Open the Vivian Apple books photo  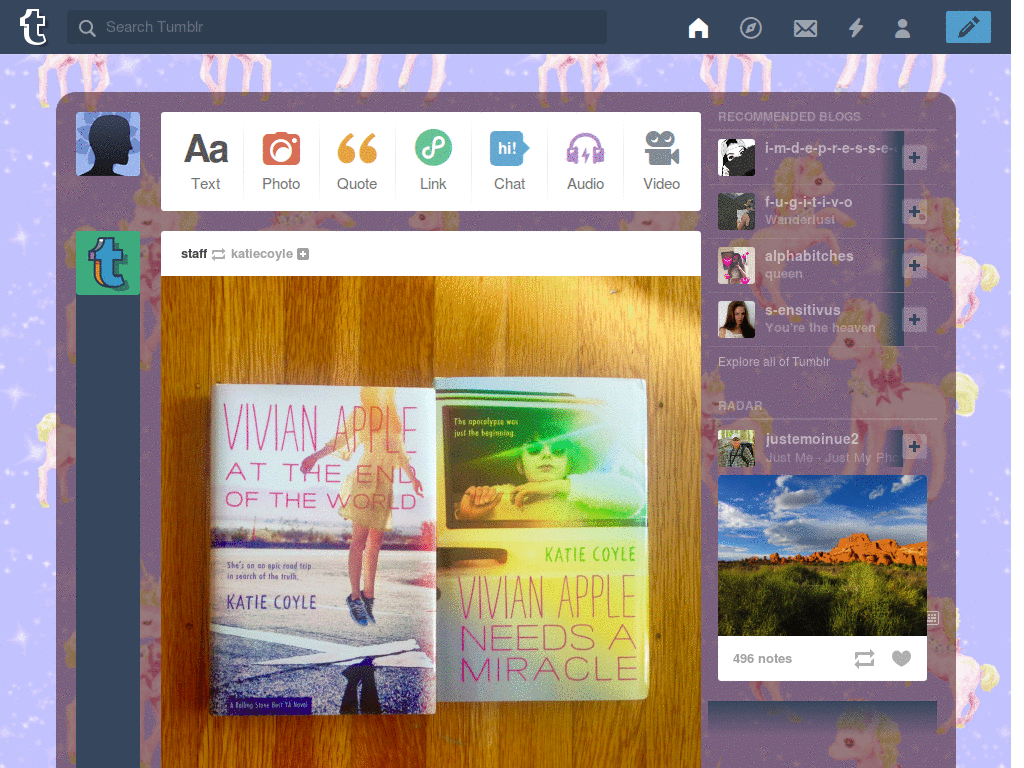click(431, 522)
